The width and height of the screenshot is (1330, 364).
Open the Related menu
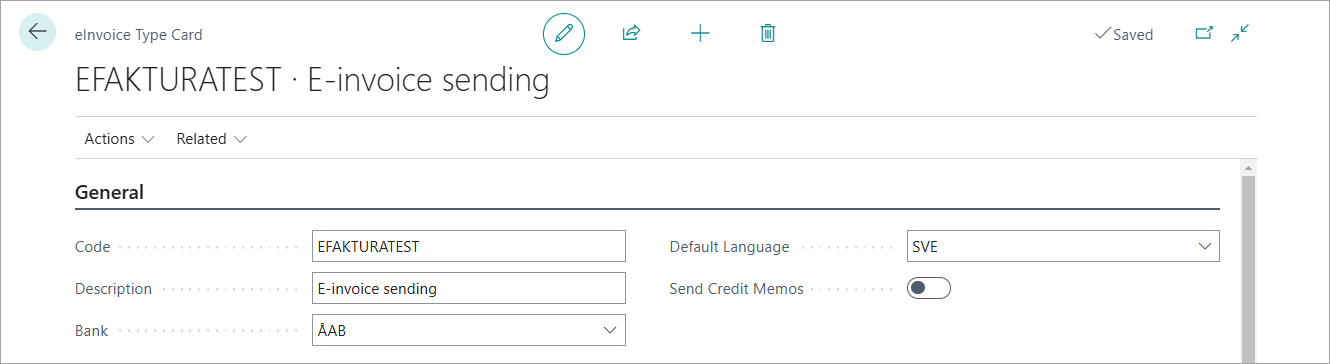pyautogui.click(x=211, y=139)
